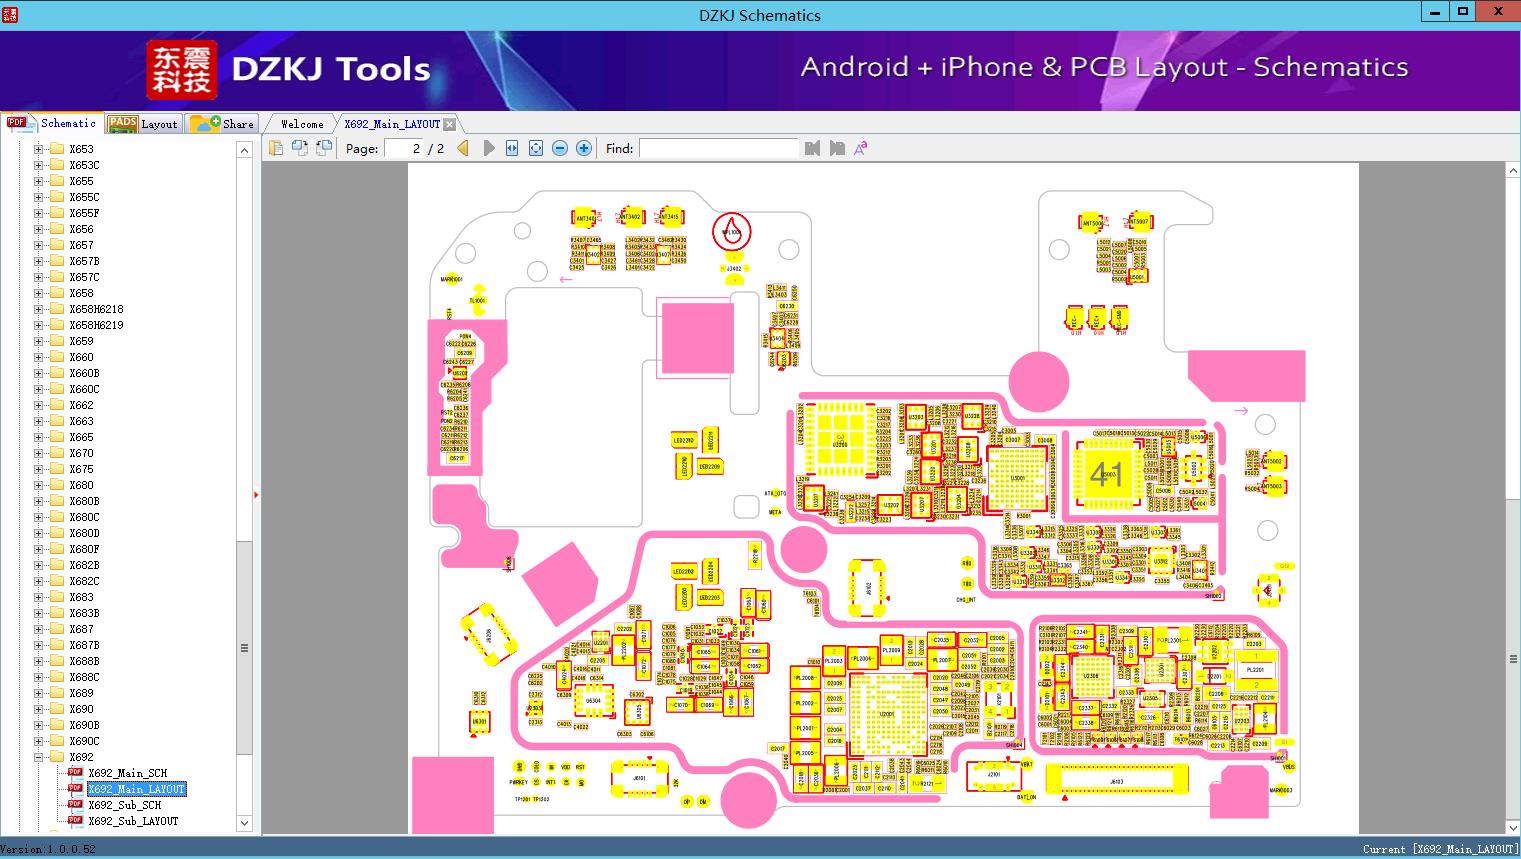Click the tree panel scroll up arrow
The width and height of the screenshot is (1521, 859).
click(244, 150)
